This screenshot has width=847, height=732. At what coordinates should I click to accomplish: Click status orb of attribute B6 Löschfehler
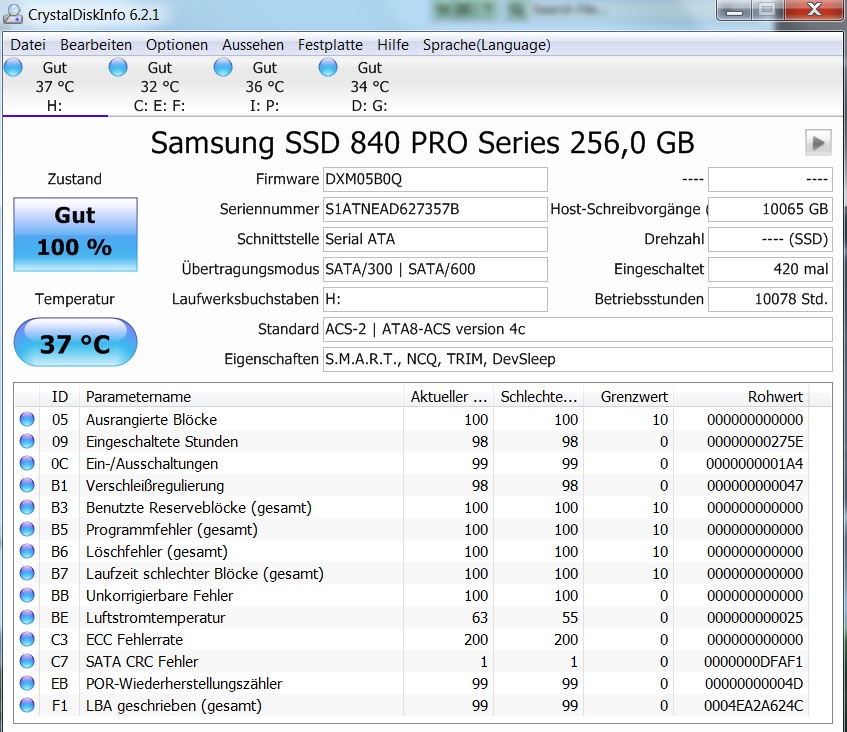pyautogui.click(x=27, y=551)
